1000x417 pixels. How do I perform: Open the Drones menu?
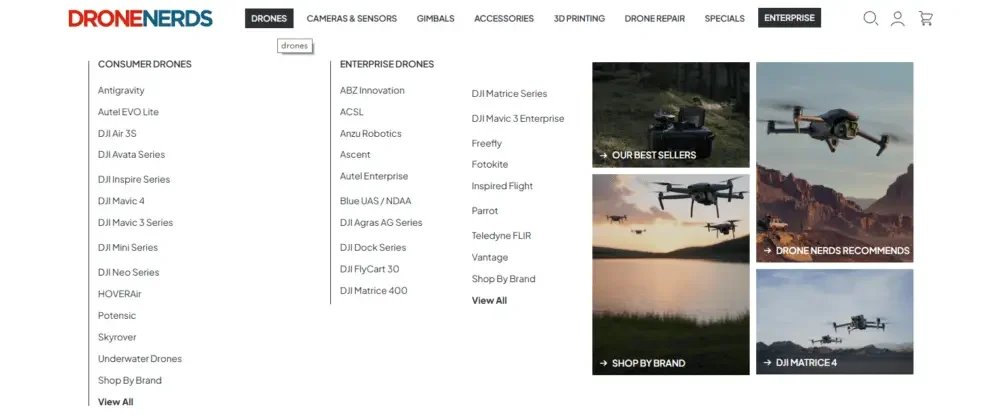click(269, 18)
